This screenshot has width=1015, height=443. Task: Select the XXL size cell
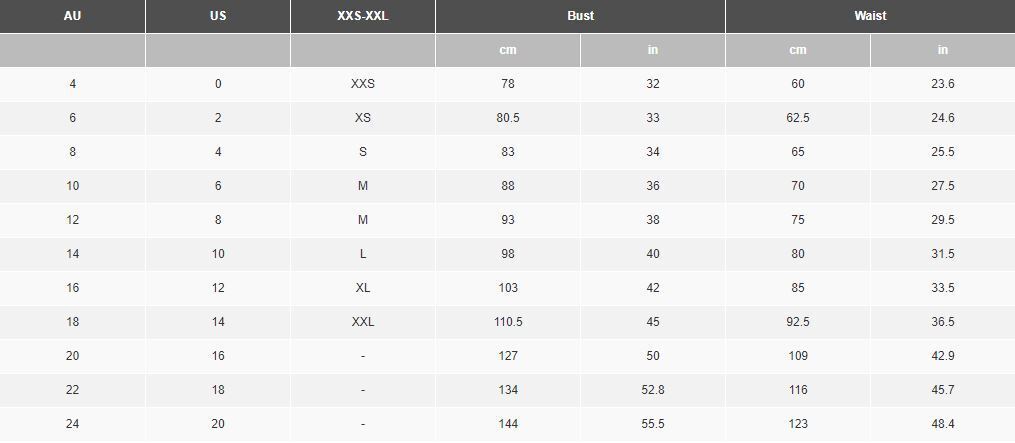[362, 322]
